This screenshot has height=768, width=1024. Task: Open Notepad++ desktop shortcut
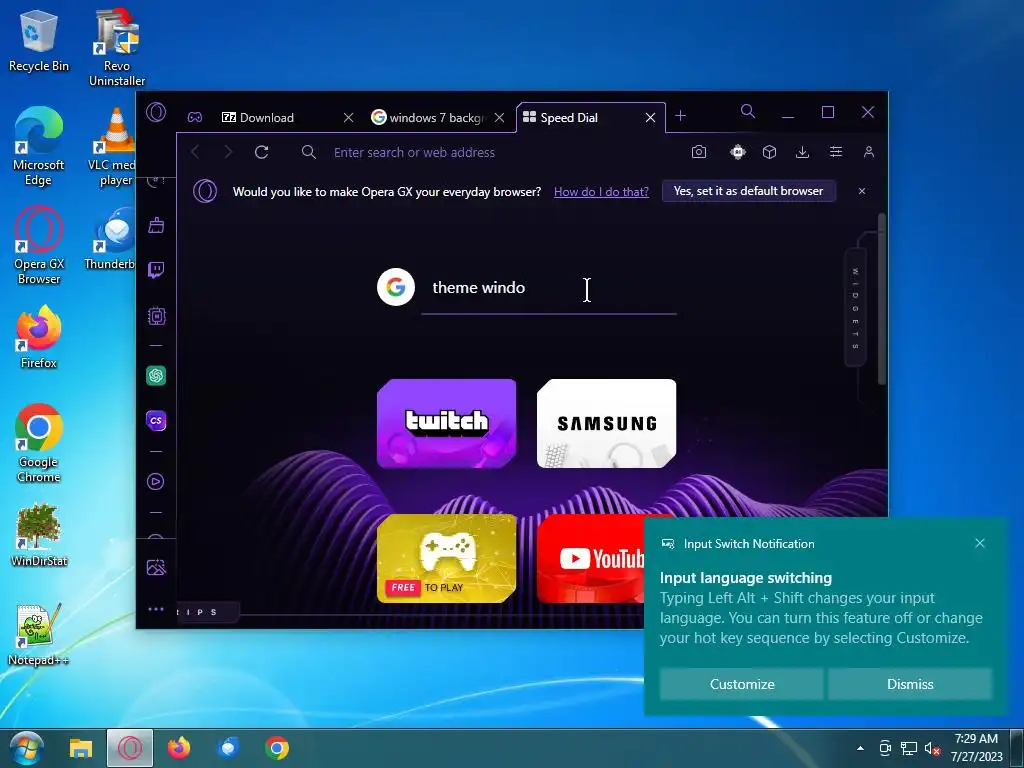[38, 635]
